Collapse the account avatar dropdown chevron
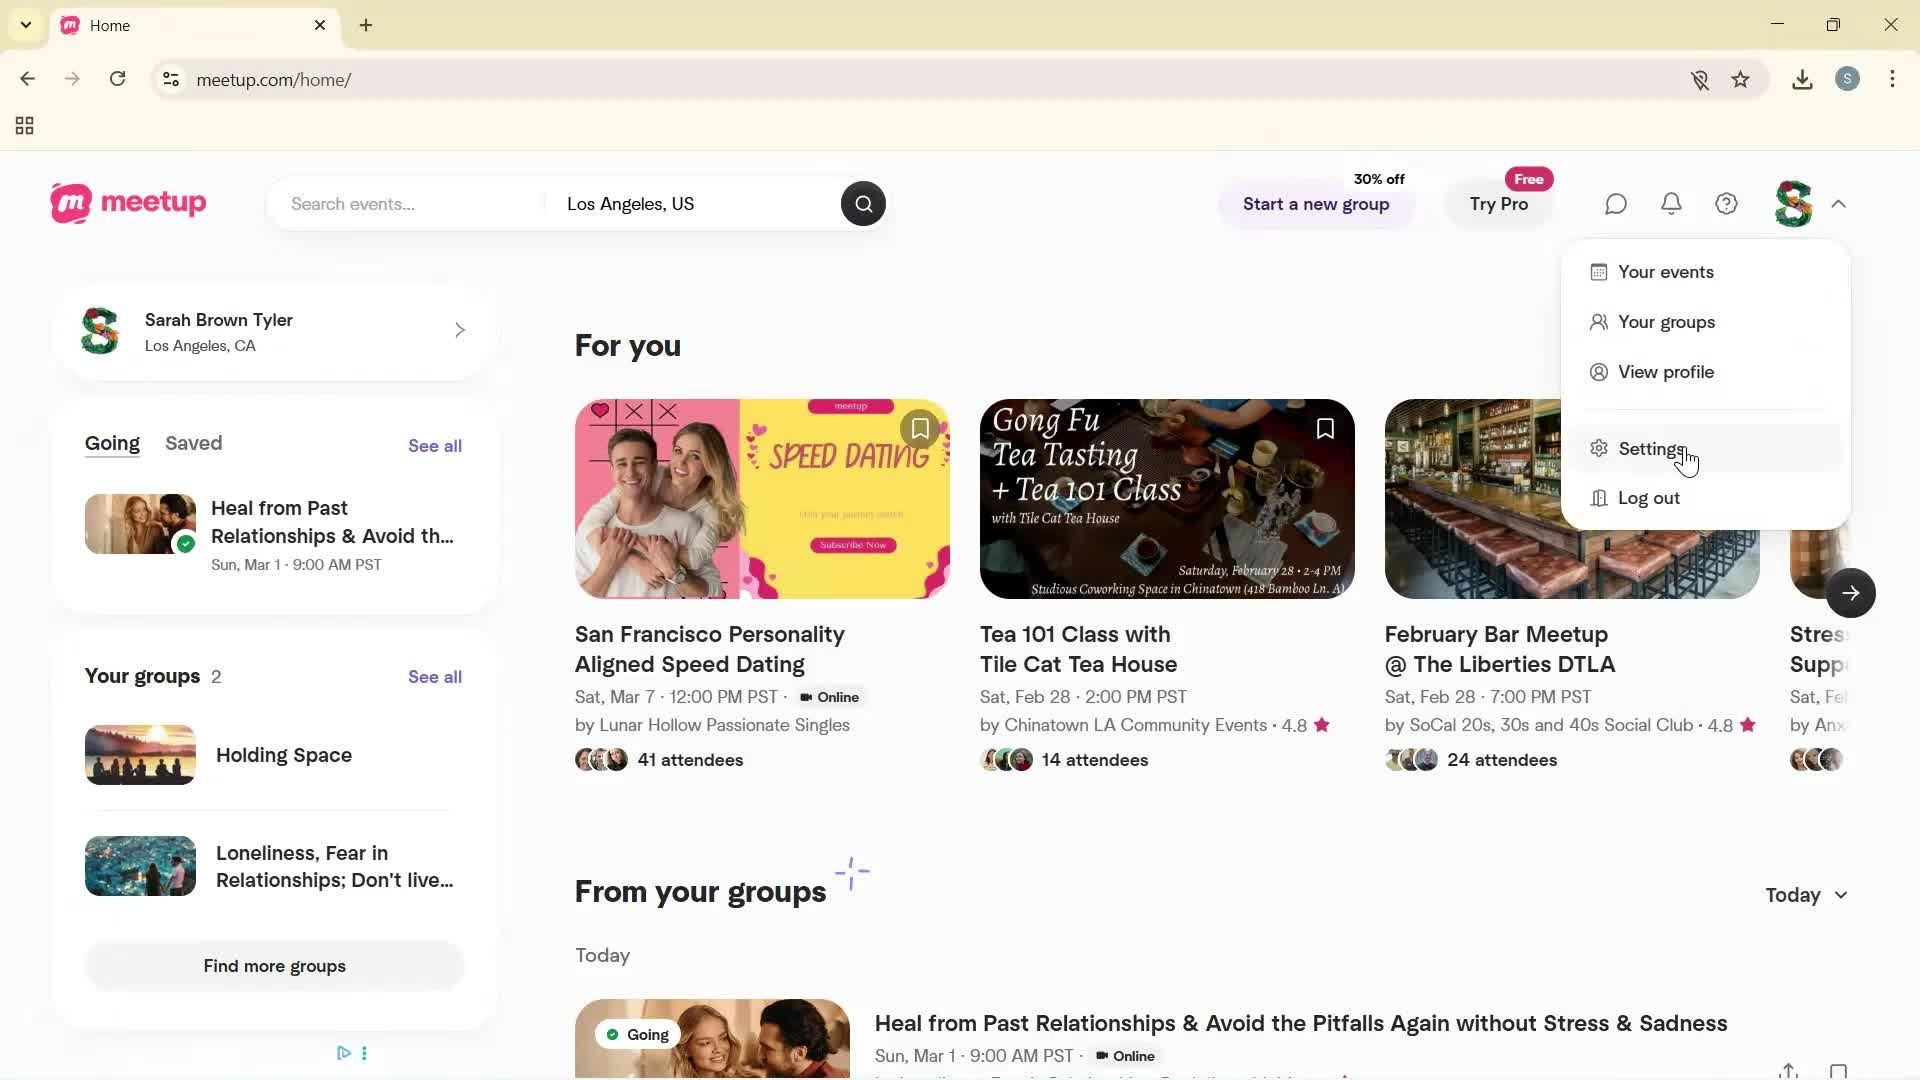The height and width of the screenshot is (1080, 1920). (x=1839, y=203)
